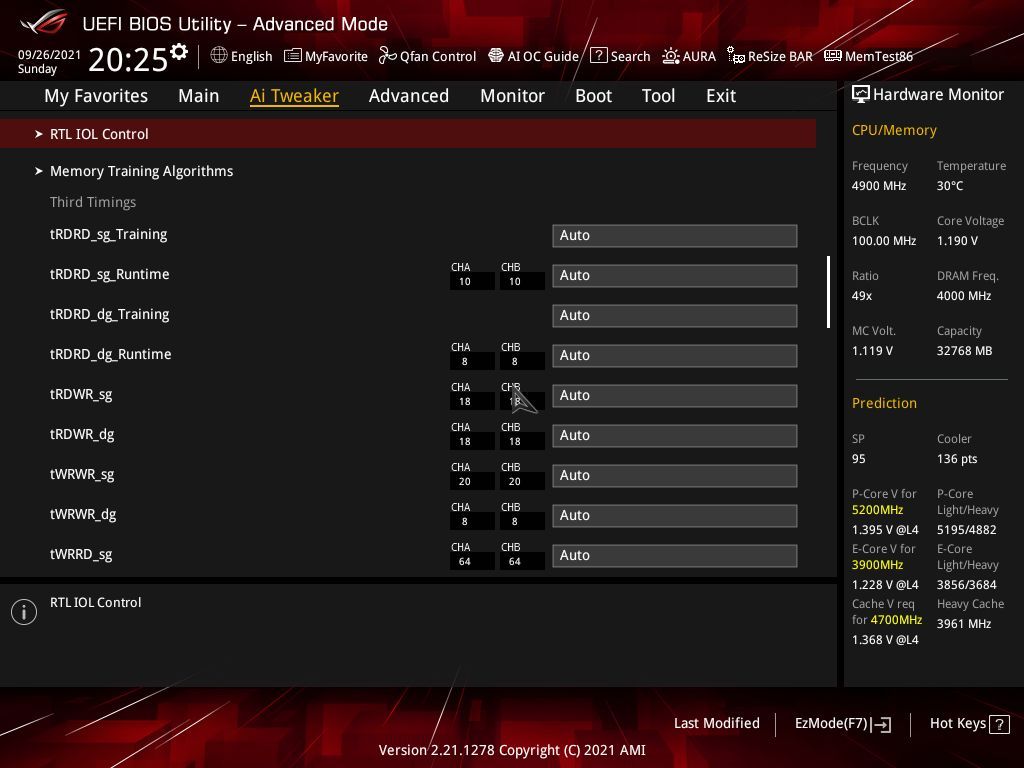
Task: Click the info icon beside RTL IOL Control
Action: (x=24, y=612)
